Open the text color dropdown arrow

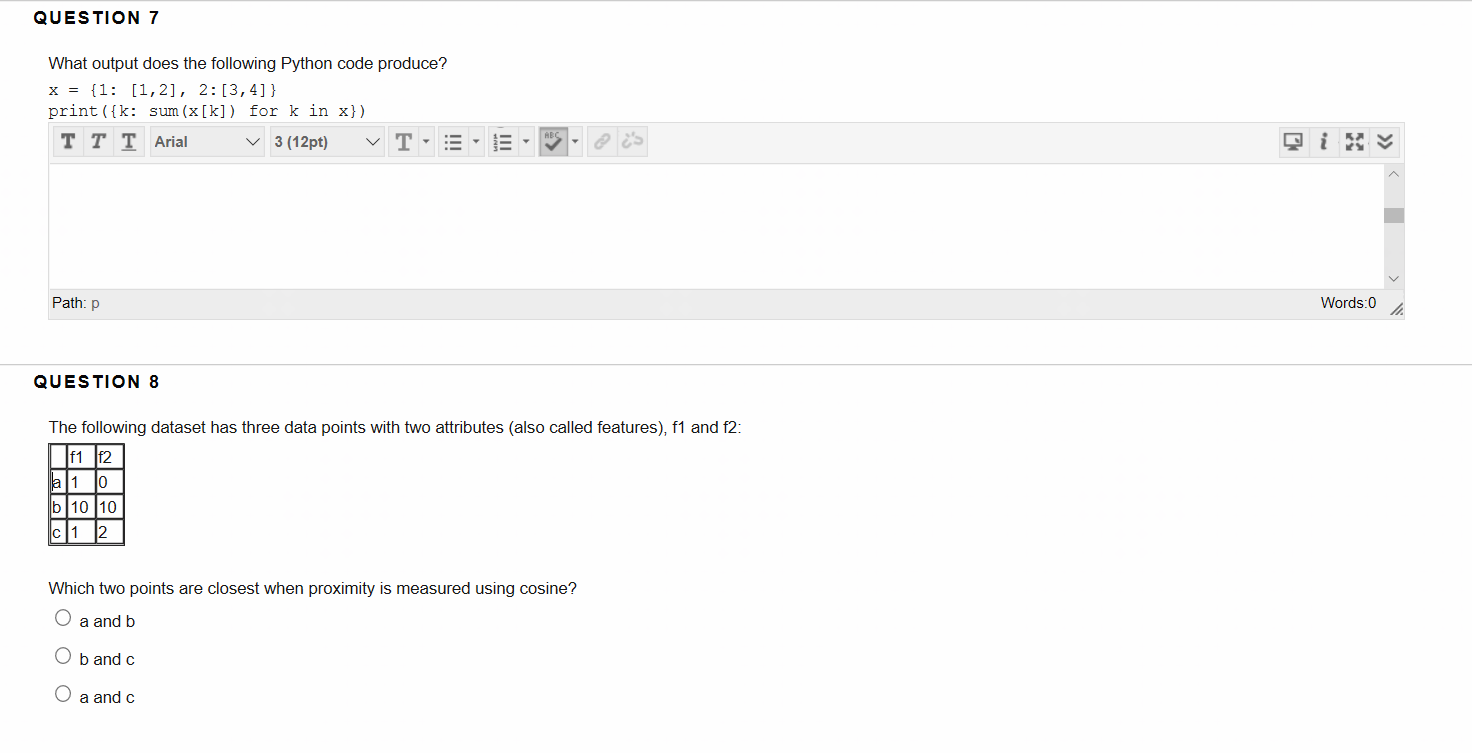point(426,142)
